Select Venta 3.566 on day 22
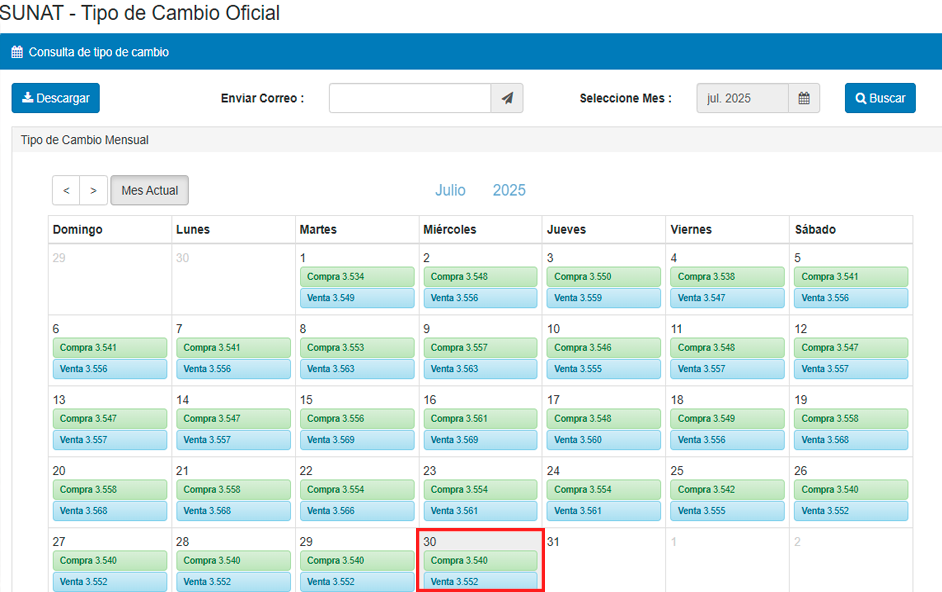This screenshot has width=942, height=592. (357, 510)
